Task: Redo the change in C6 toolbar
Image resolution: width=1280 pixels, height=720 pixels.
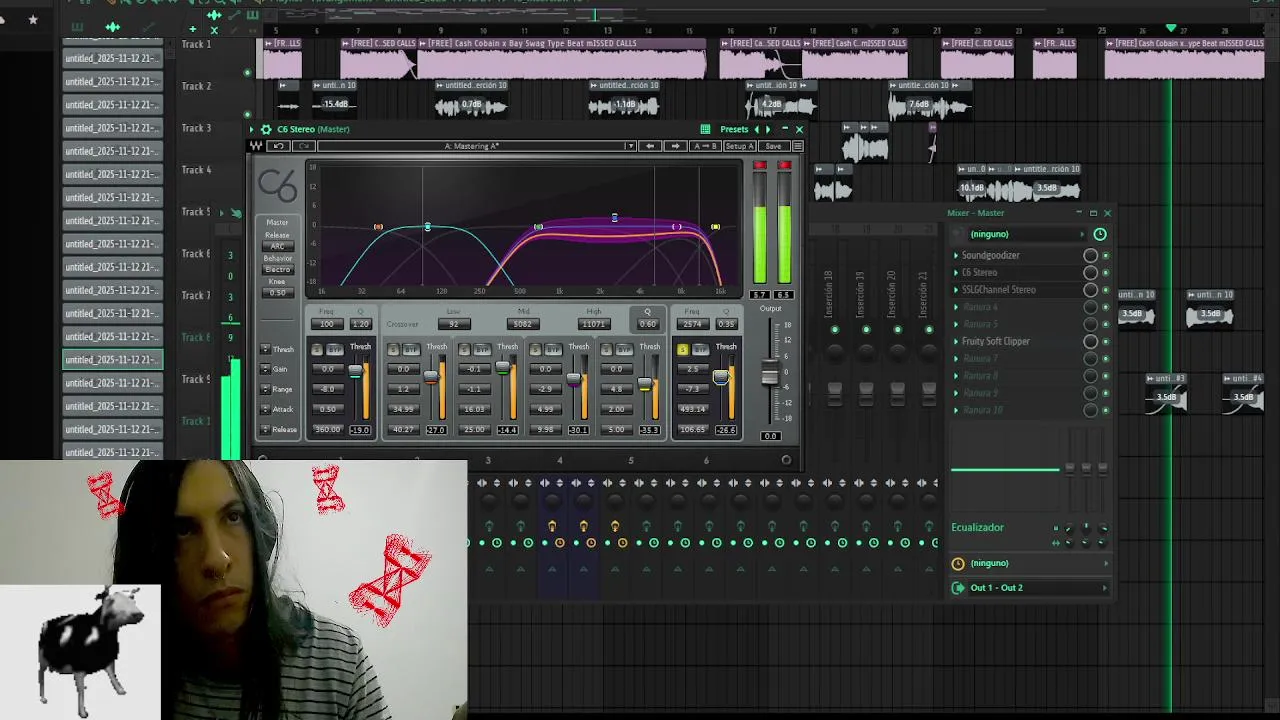Action: click(304, 146)
